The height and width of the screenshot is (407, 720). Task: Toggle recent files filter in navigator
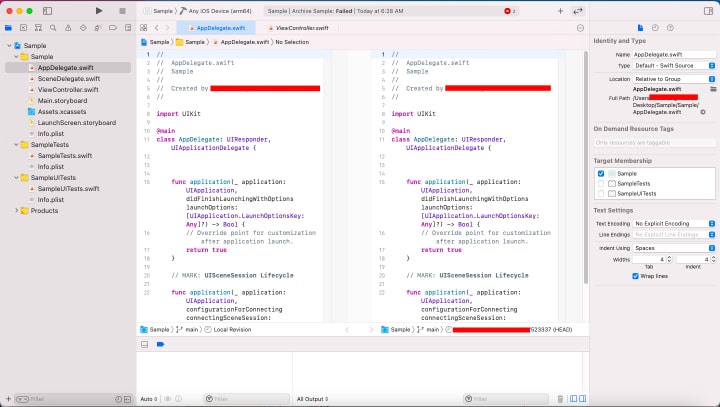118,399
